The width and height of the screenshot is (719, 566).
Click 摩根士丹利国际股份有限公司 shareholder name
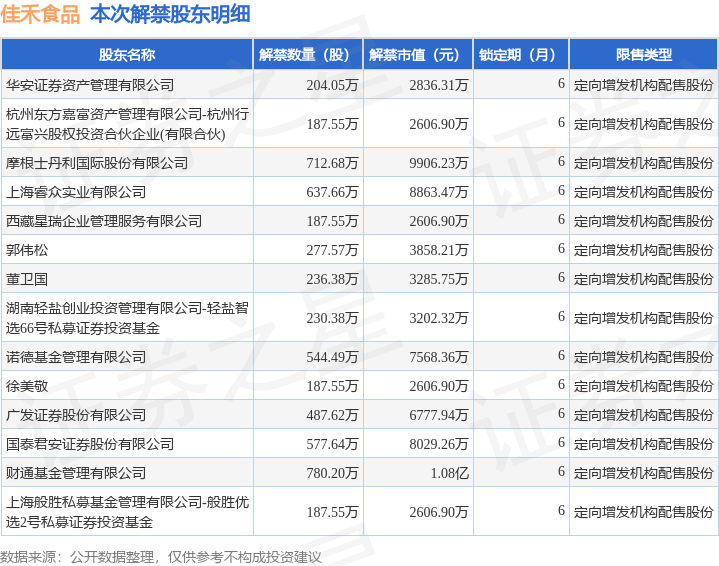coord(97,163)
